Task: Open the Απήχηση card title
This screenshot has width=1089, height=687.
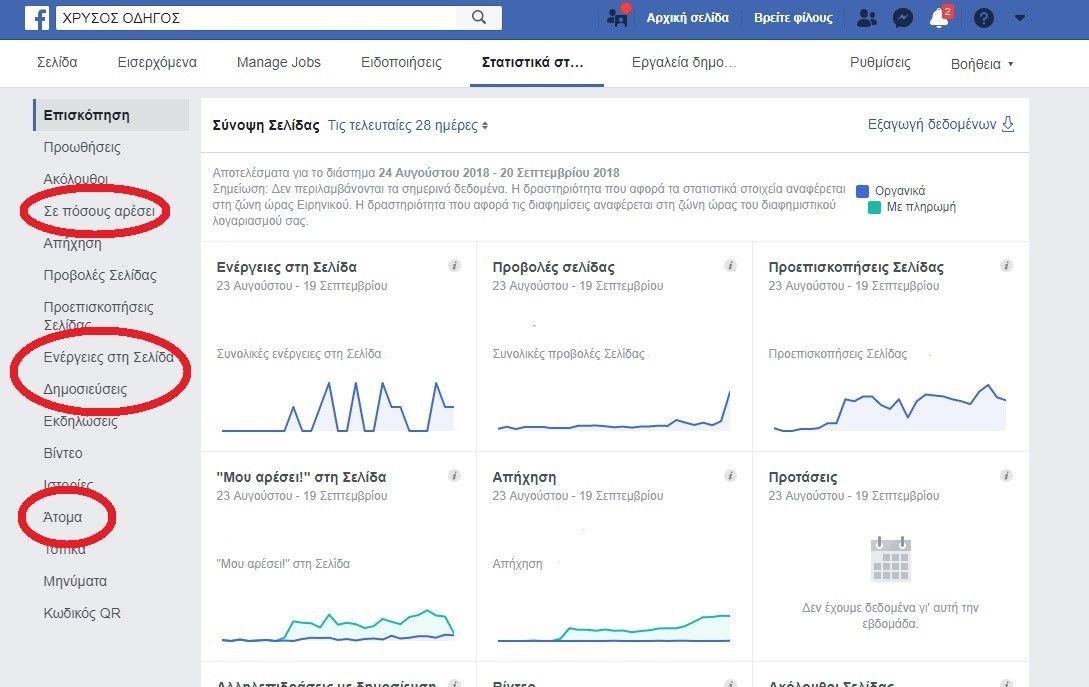Action: pyautogui.click(x=524, y=477)
